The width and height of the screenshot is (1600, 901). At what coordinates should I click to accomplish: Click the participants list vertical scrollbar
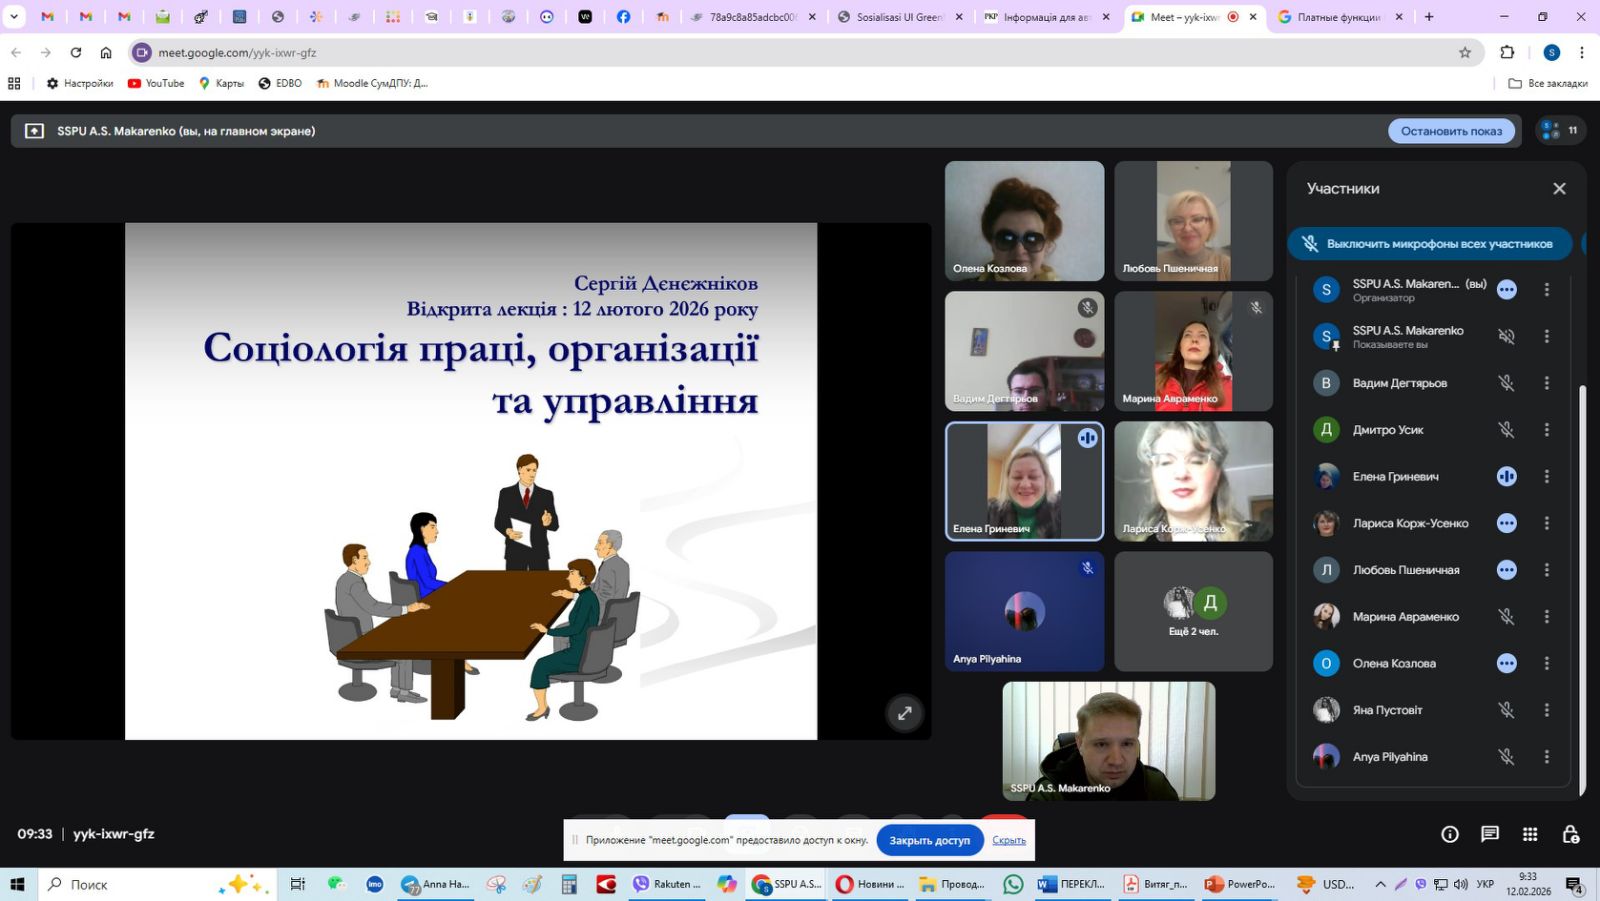[x=1582, y=590]
